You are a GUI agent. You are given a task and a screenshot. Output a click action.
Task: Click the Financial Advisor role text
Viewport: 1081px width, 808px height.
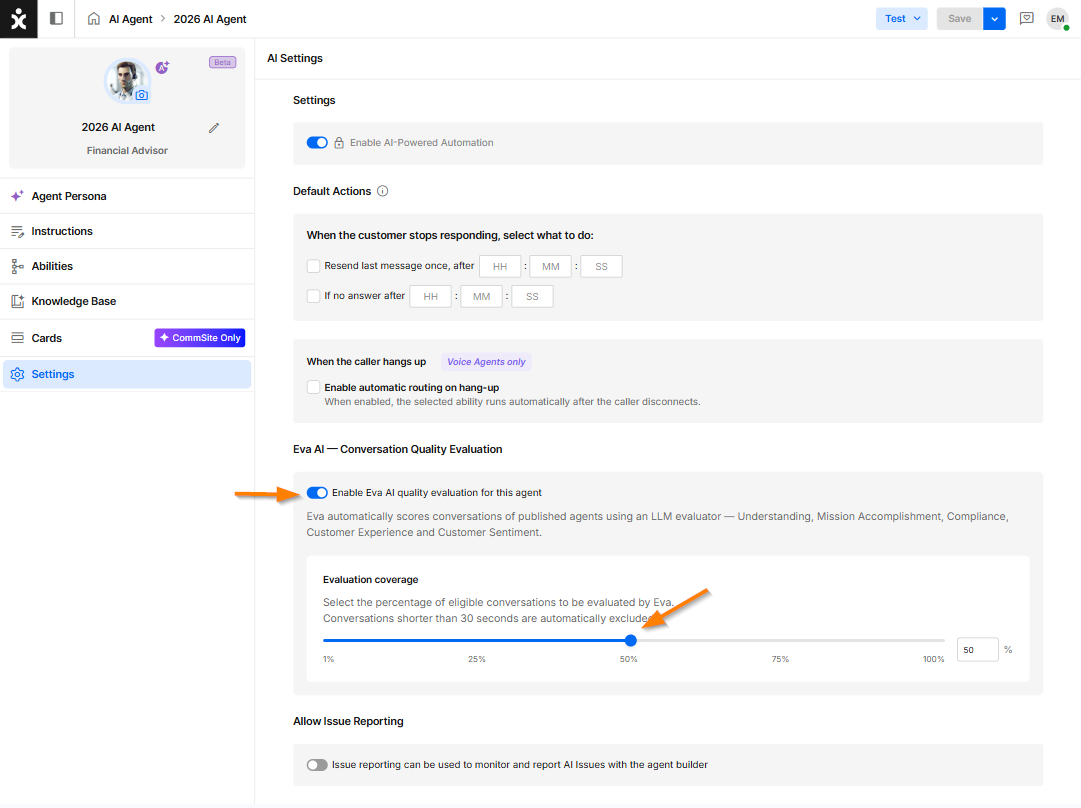(128, 150)
